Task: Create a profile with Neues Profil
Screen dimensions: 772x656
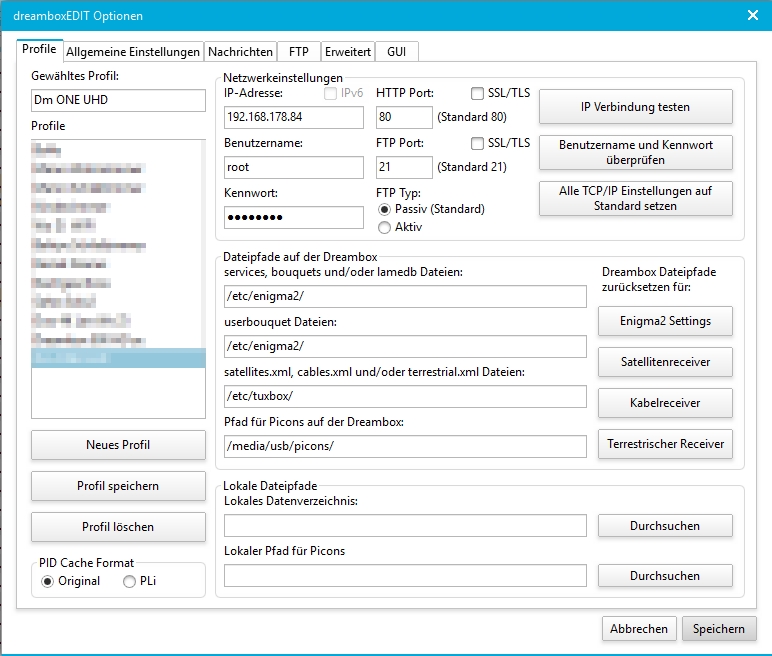Action: point(118,444)
